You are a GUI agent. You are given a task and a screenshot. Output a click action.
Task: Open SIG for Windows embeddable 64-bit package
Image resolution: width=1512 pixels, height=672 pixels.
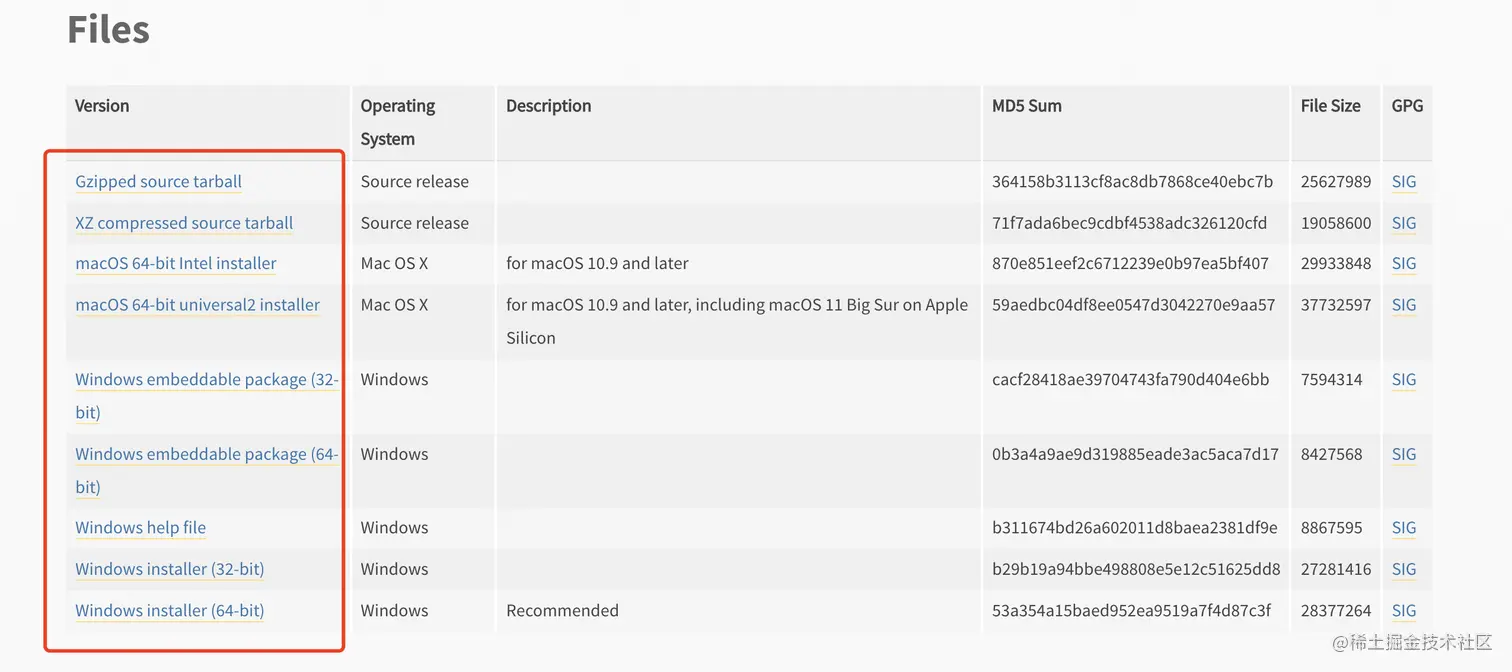[x=1403, y=454]
